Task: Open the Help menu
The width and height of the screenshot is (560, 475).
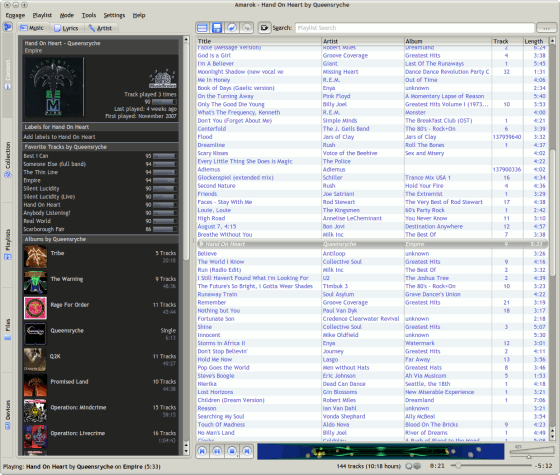Action: (139, 15)
